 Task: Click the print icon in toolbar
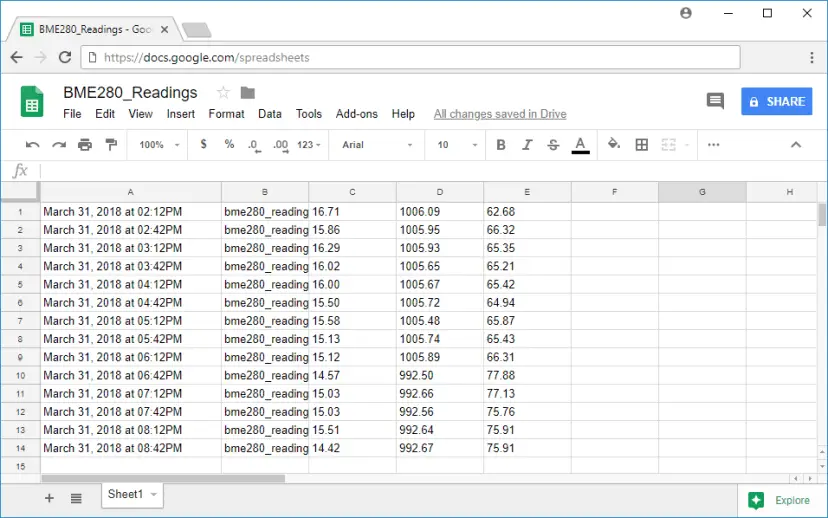tap(84, 145)
